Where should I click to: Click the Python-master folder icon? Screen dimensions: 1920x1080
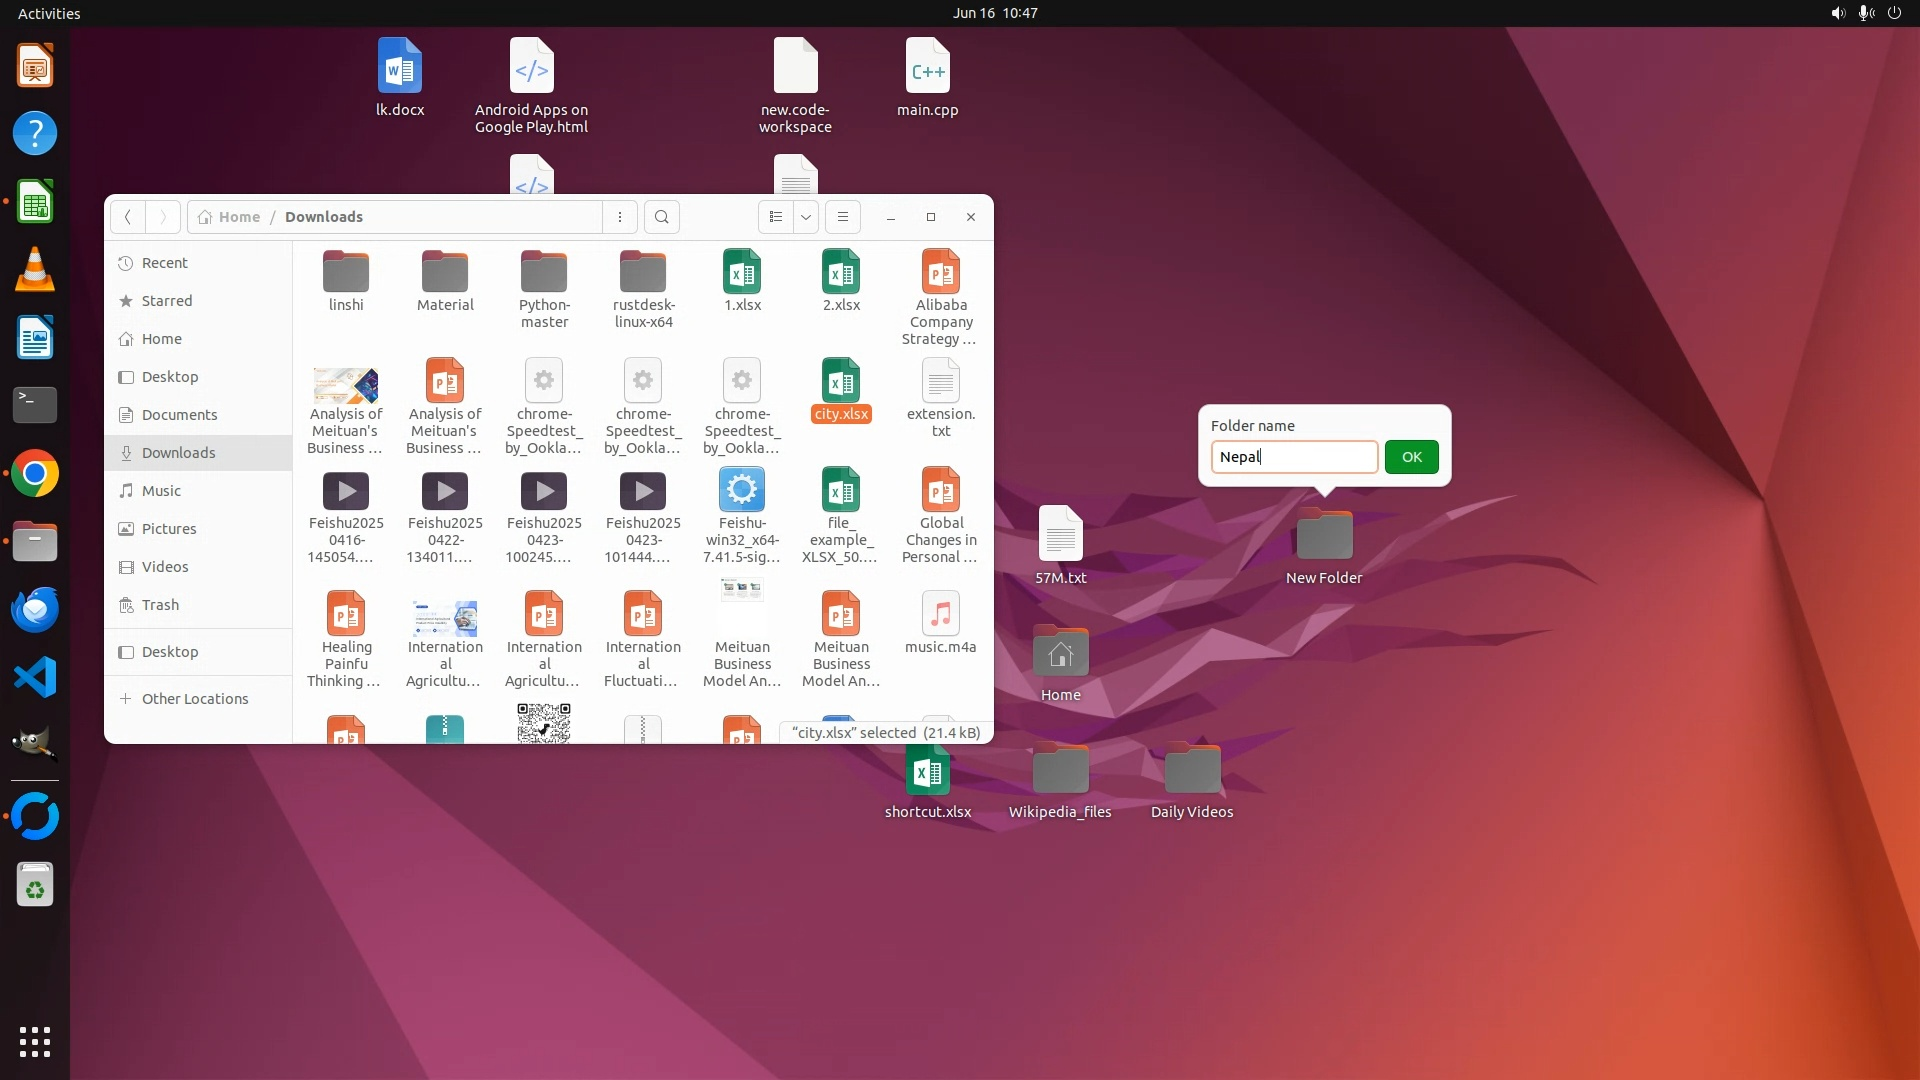[x=544, y=272]
